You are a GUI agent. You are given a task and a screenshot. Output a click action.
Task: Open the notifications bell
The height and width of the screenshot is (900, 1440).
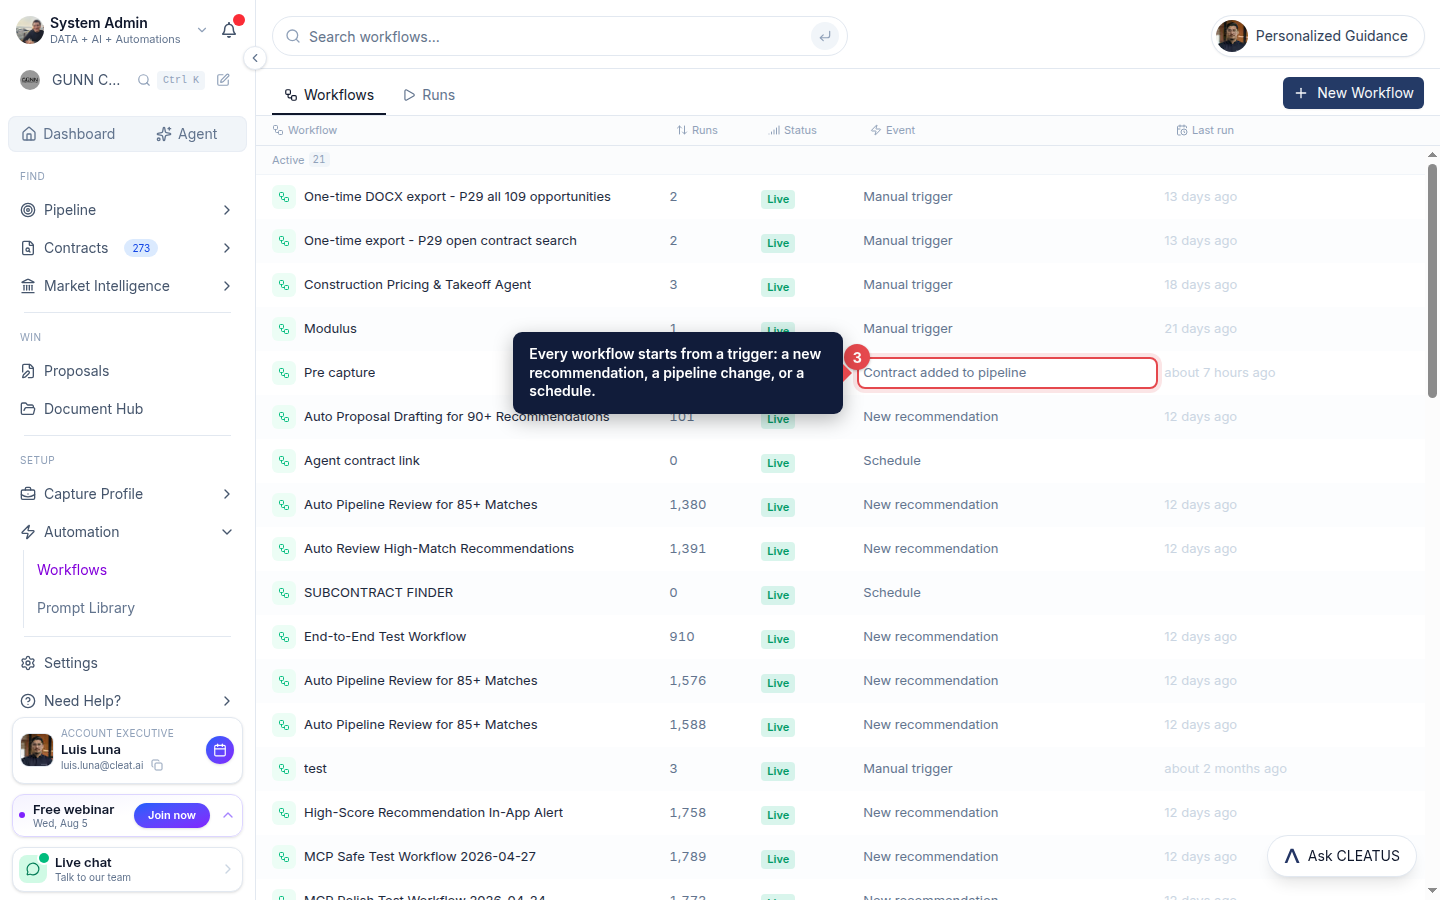229,30
